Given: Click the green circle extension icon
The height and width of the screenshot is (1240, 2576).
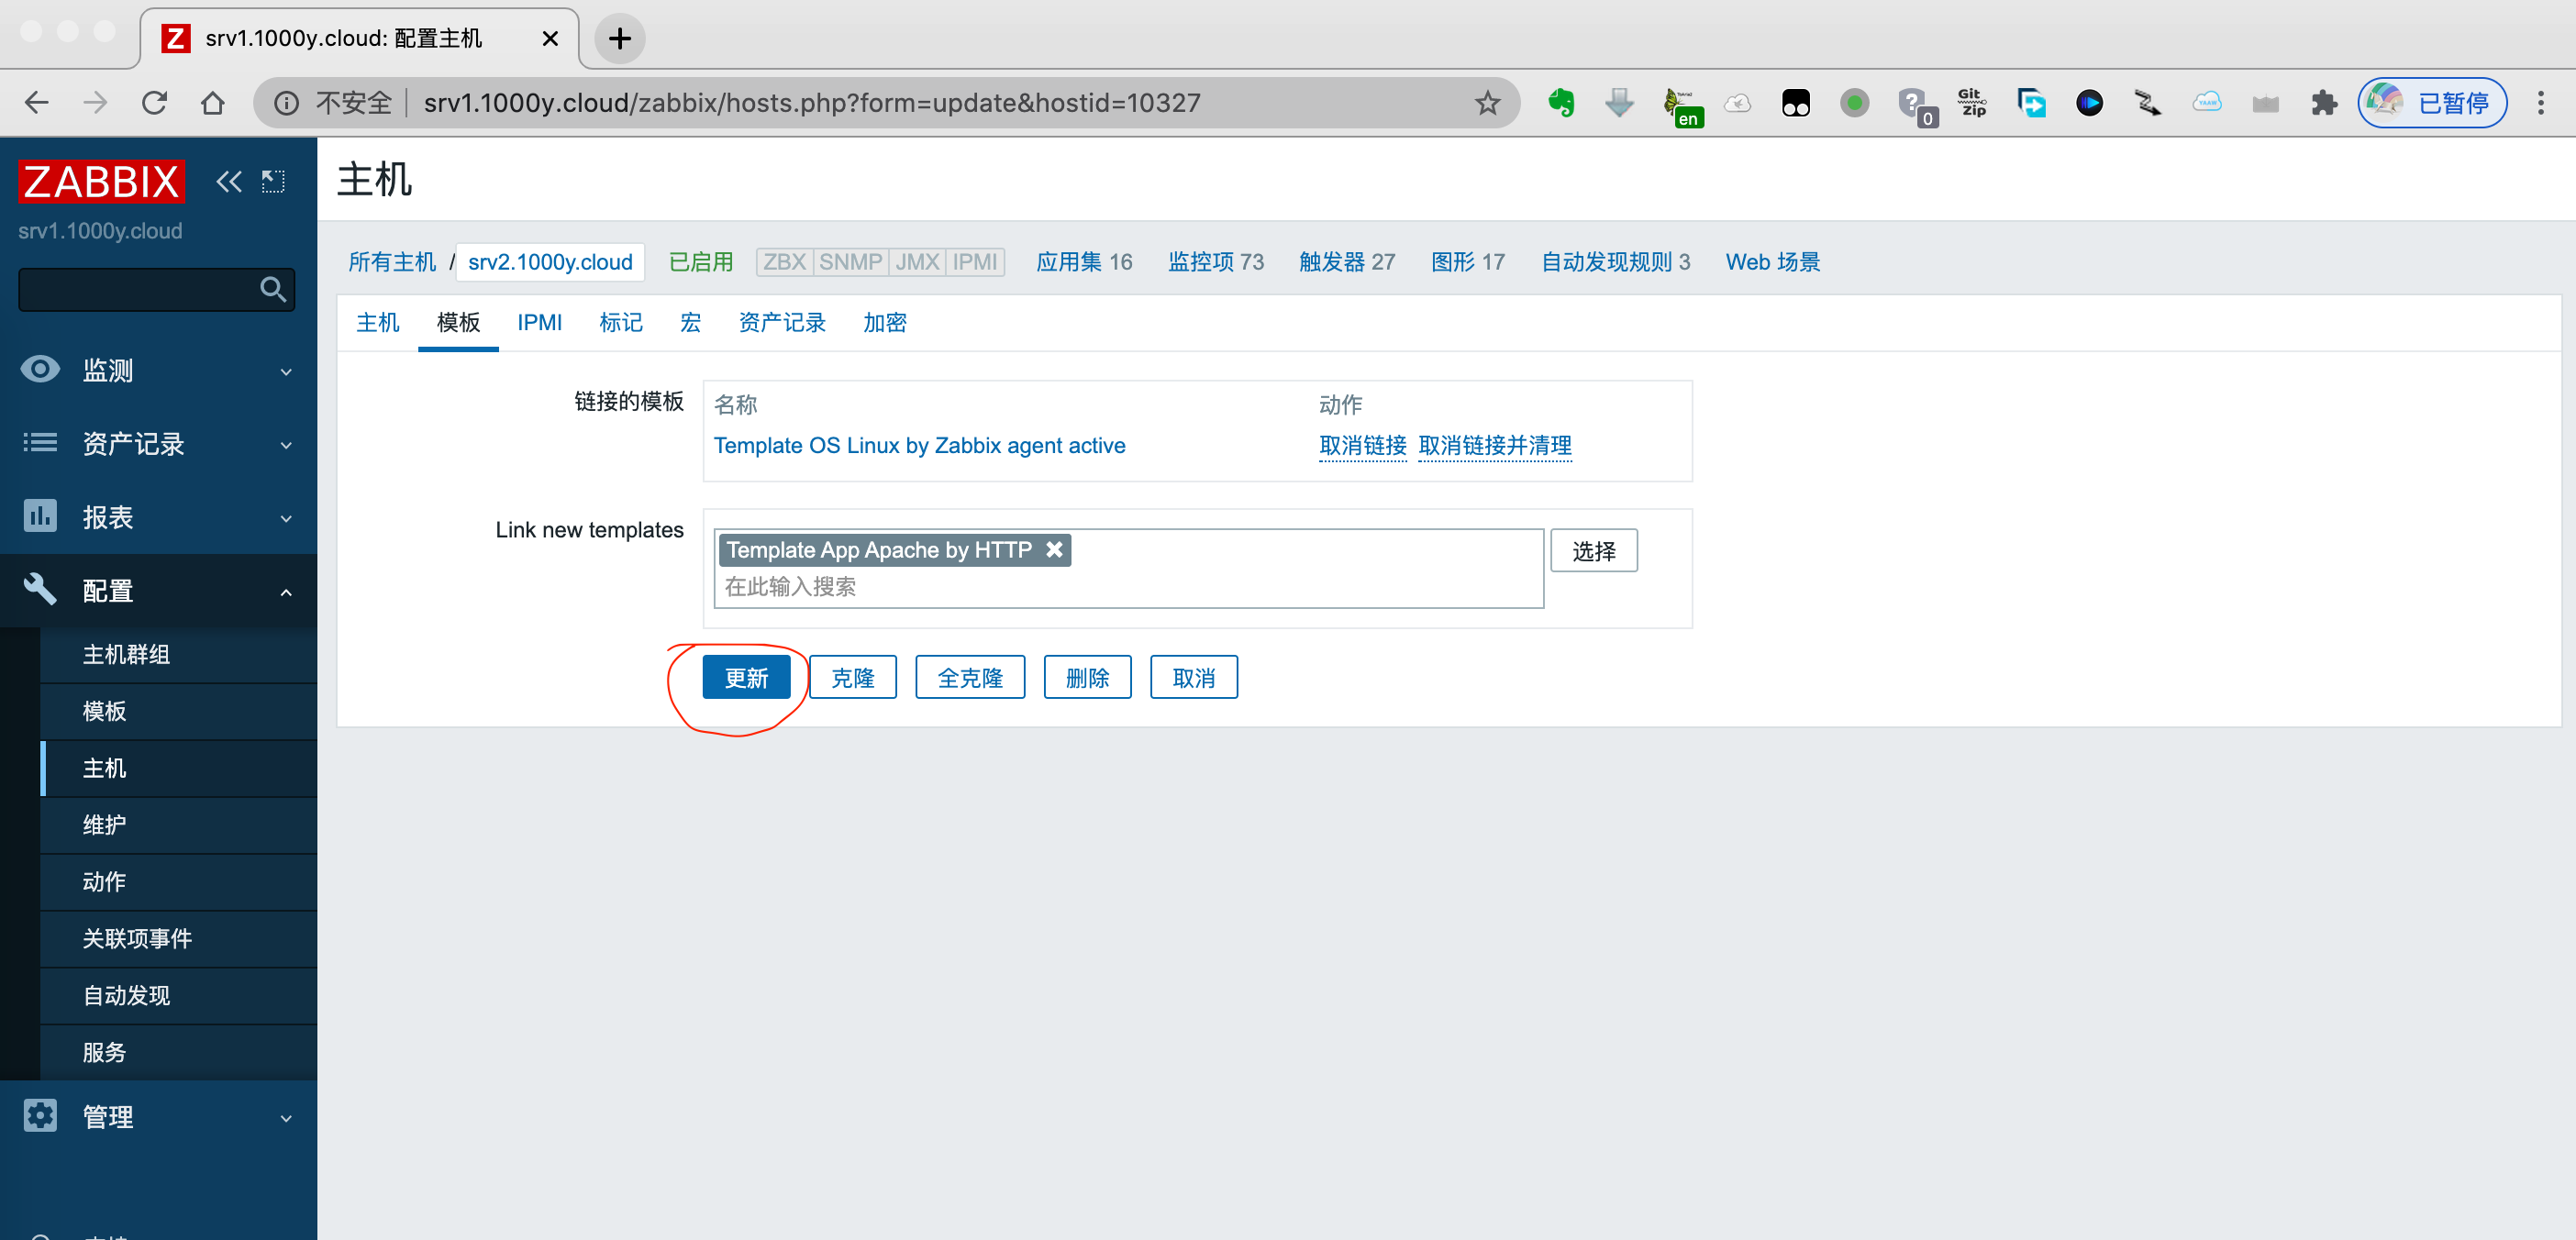Looking at the screenshot, I should tap(1855, 103).
